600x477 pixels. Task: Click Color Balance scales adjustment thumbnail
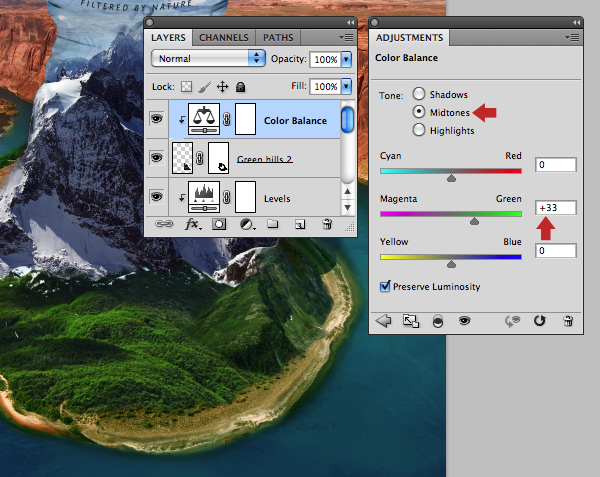coord(204,119)
